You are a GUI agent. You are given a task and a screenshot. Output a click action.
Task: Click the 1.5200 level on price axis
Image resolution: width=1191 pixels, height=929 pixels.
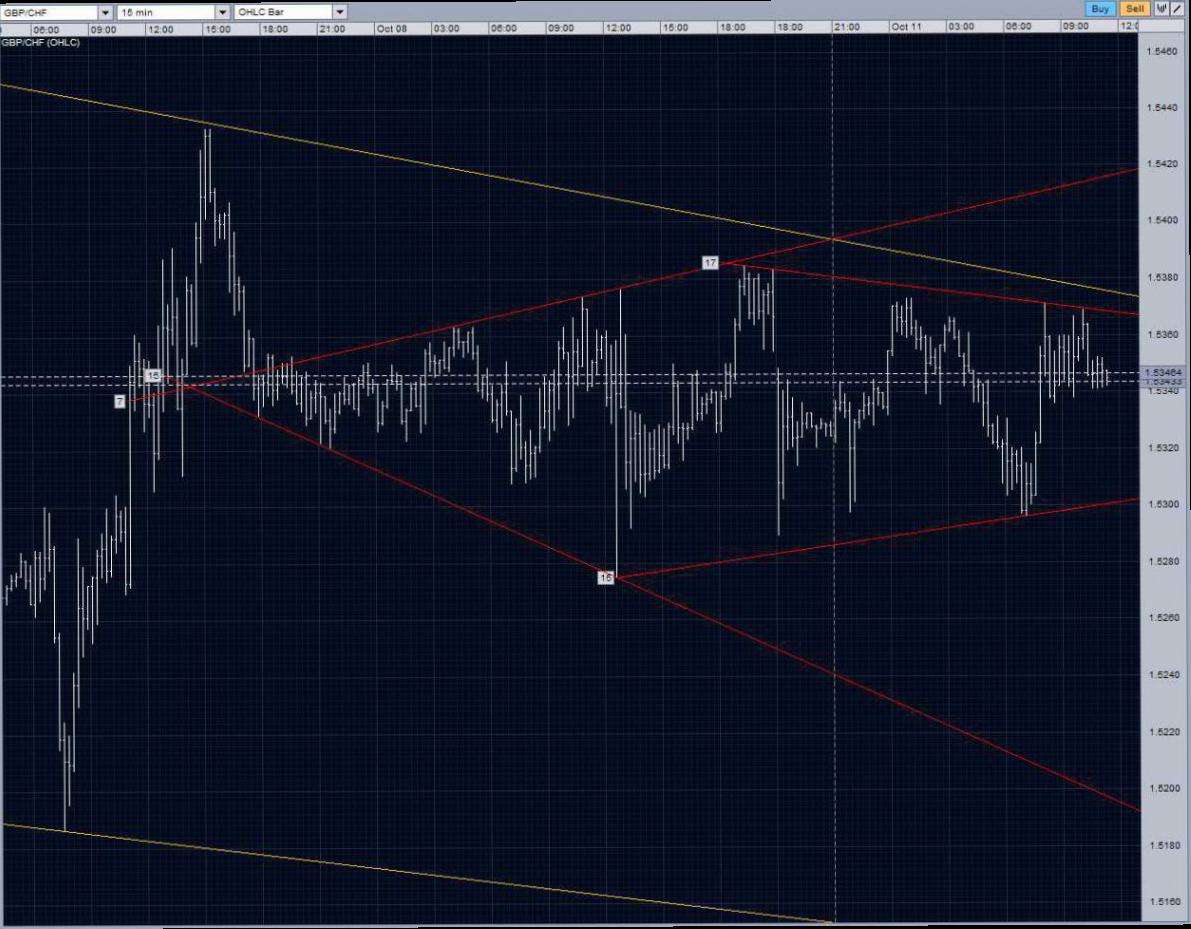tap(1164, 789)
